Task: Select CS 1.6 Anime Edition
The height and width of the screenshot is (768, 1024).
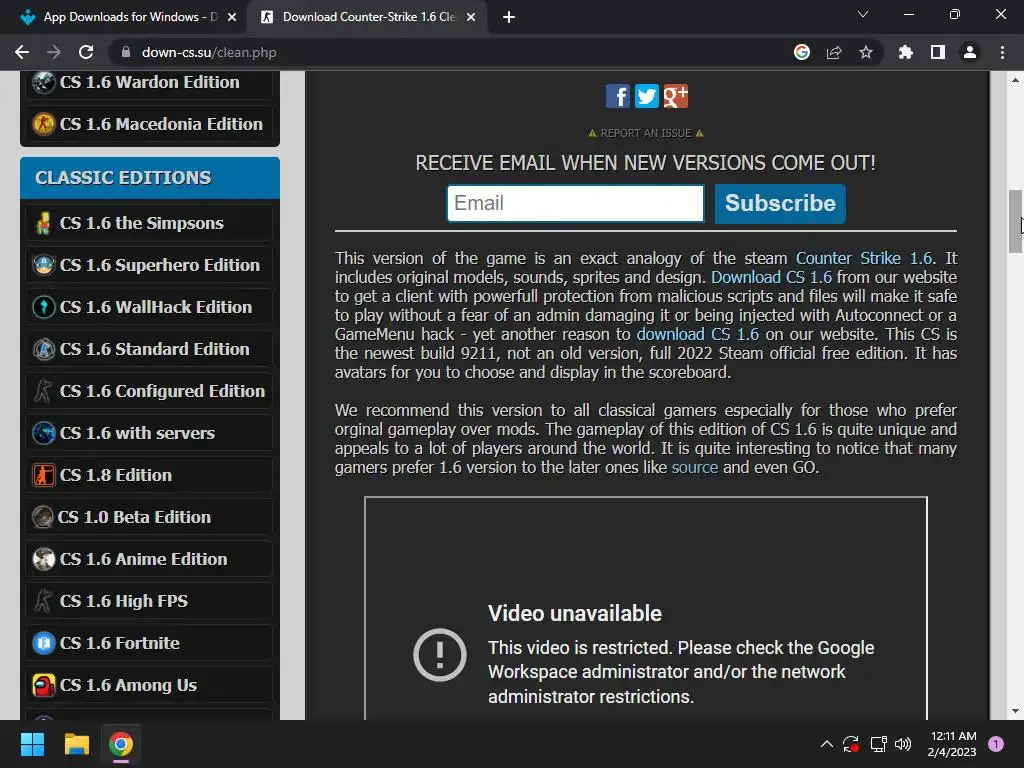Action: pyautogui.click(x=150, y=559)
